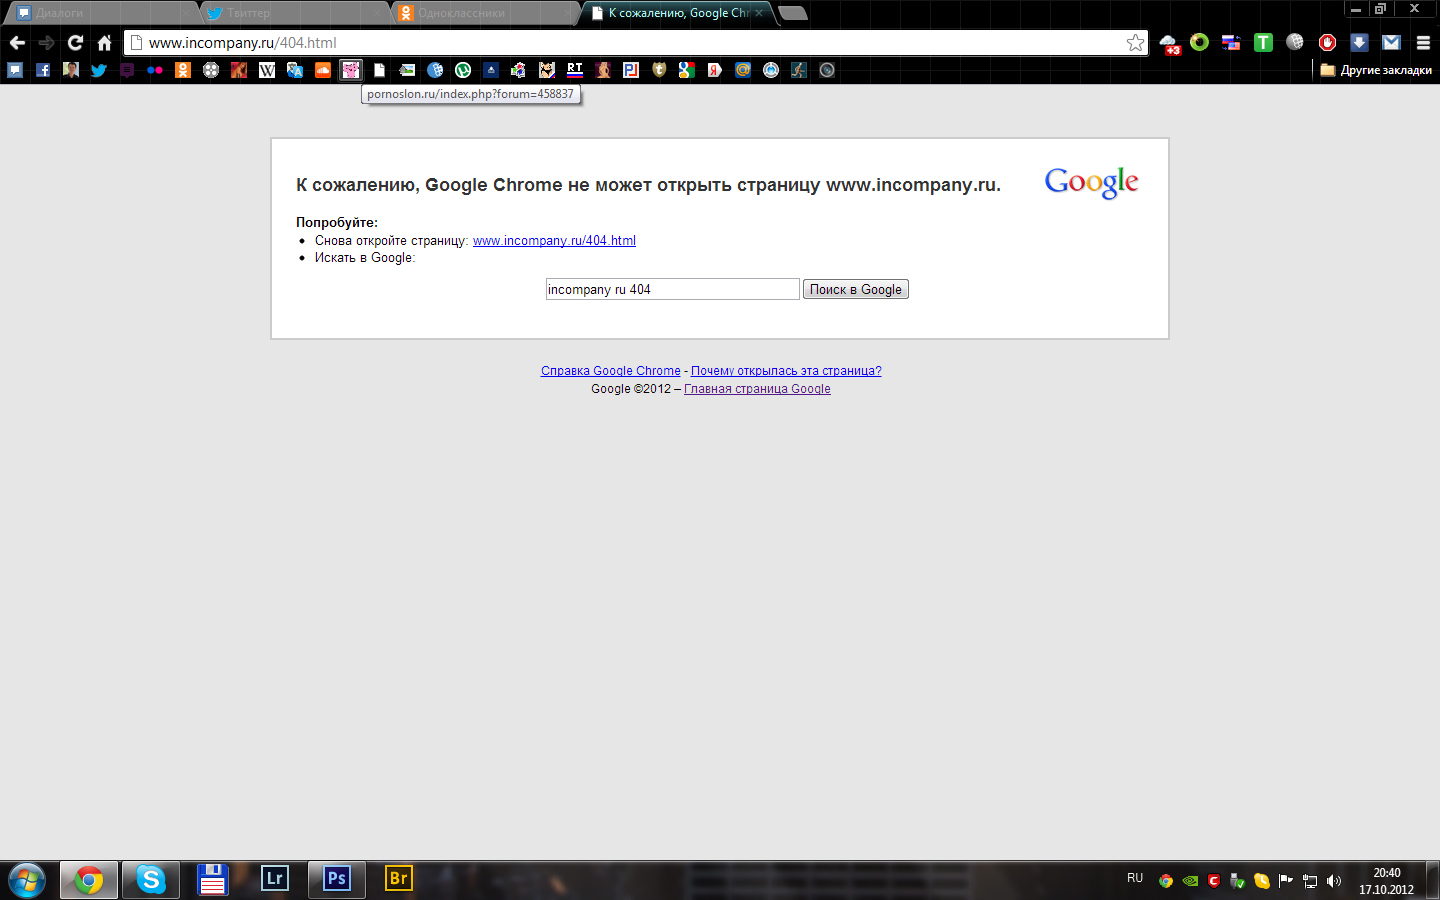Open the weather extension showing +3
This screenshot has height=900, width=1440.
pyautogui.click(x=1169, y=44)
